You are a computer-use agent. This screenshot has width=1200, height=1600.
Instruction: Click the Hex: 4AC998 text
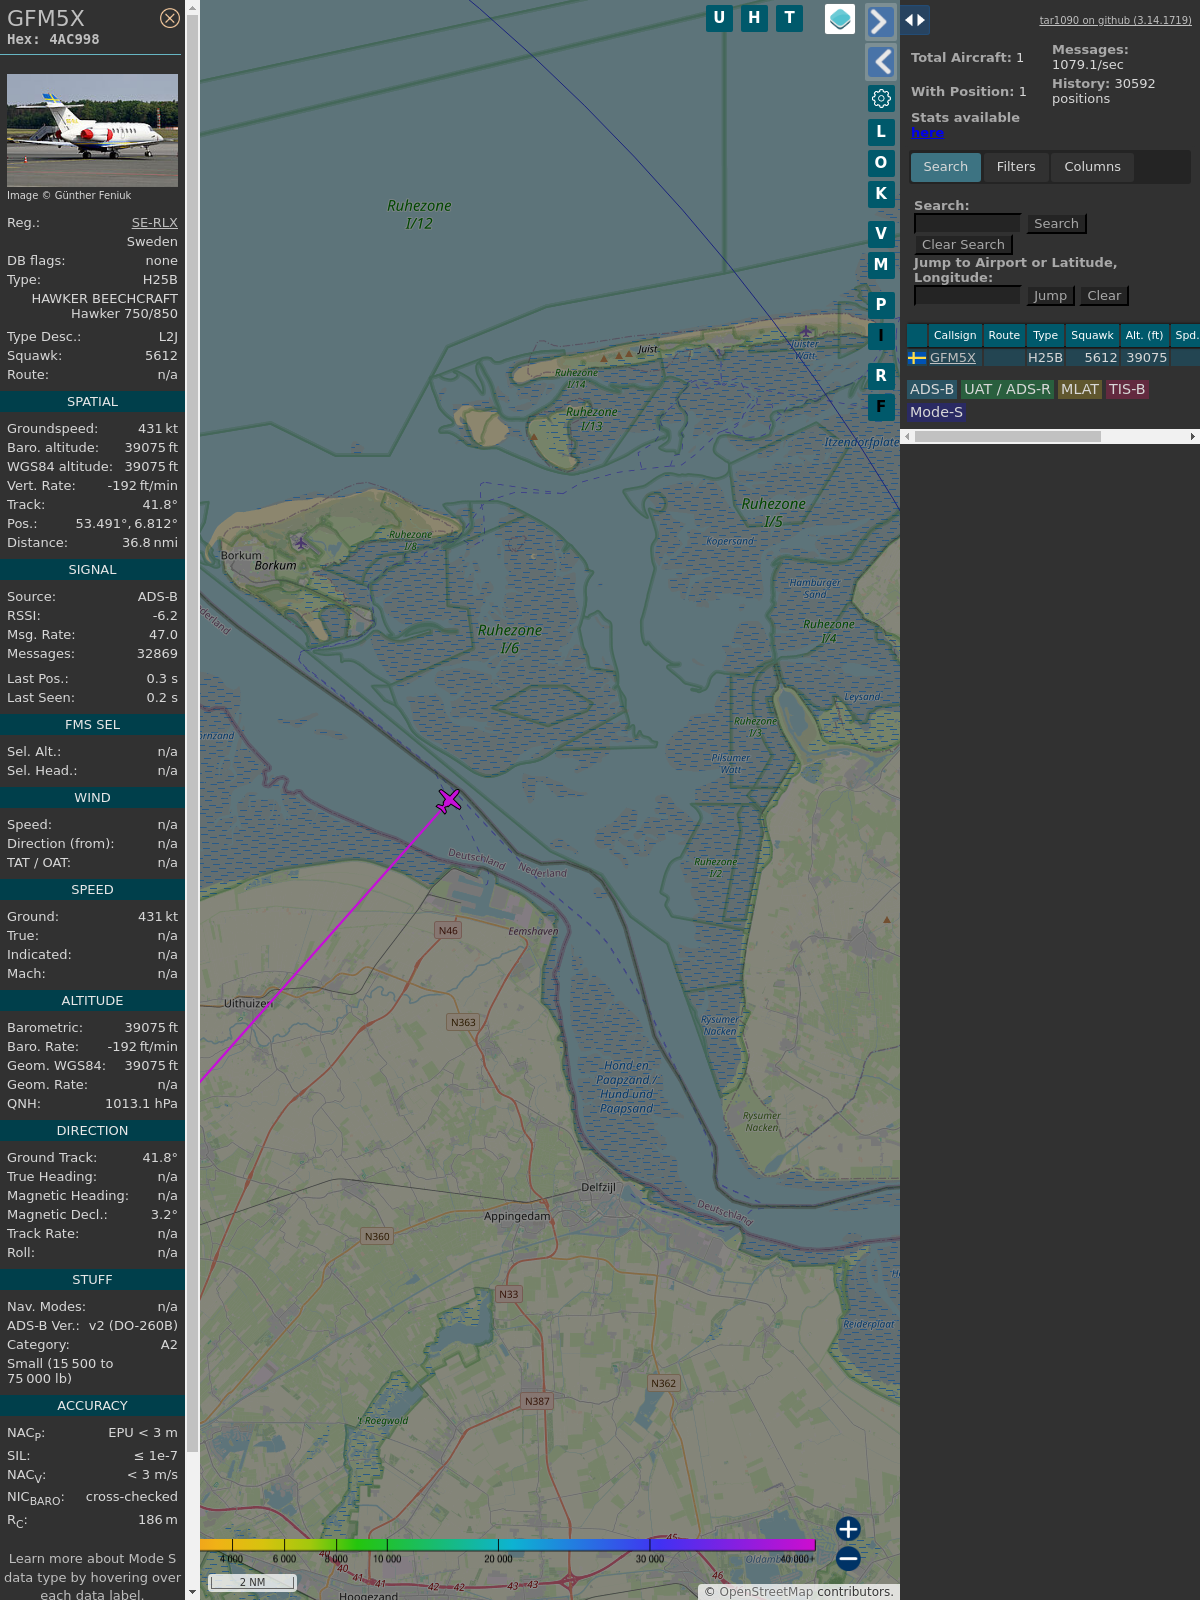(53, 40)
